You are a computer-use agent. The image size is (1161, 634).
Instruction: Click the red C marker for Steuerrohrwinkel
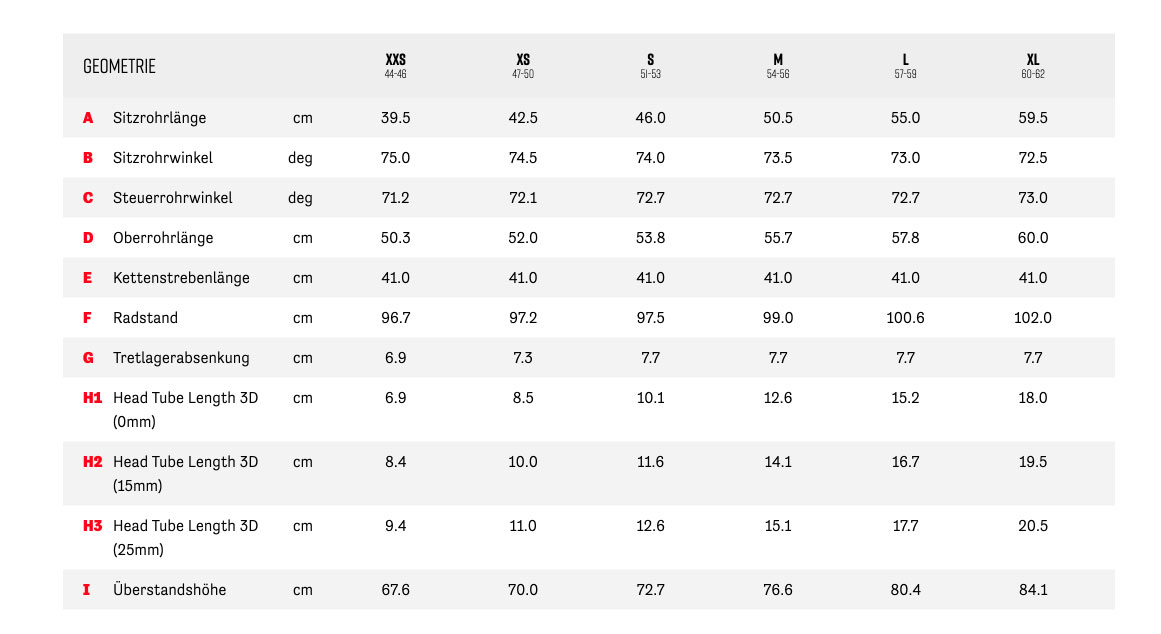coord(88,198)
